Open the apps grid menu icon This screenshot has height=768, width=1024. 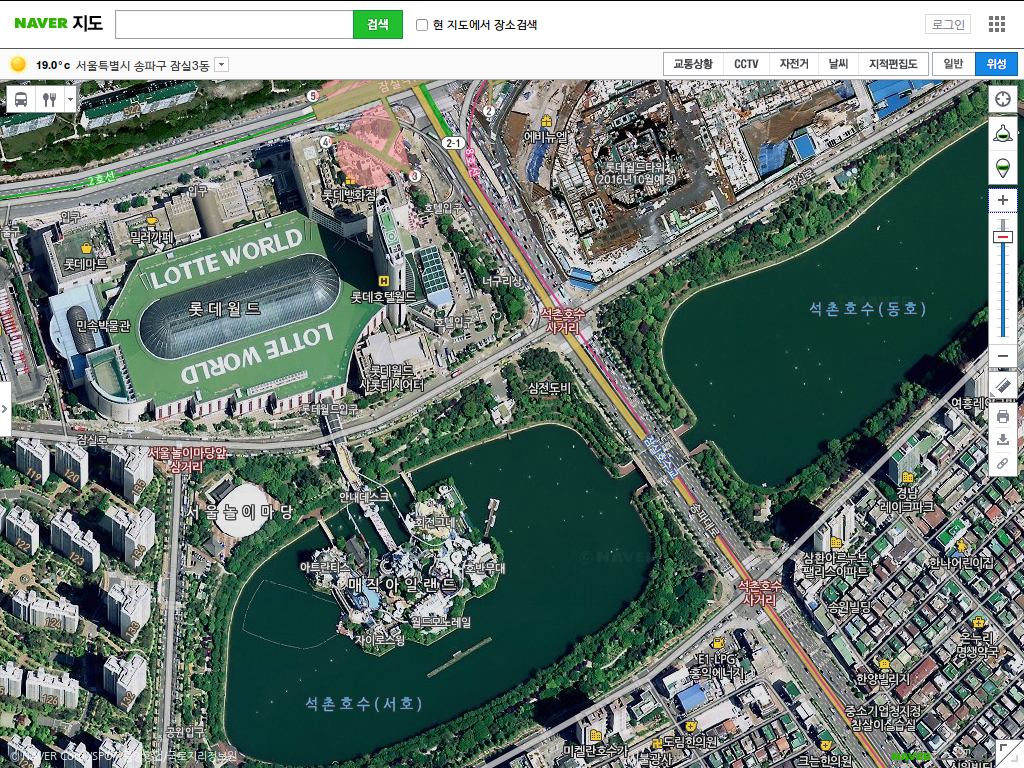tap(997, 24)
